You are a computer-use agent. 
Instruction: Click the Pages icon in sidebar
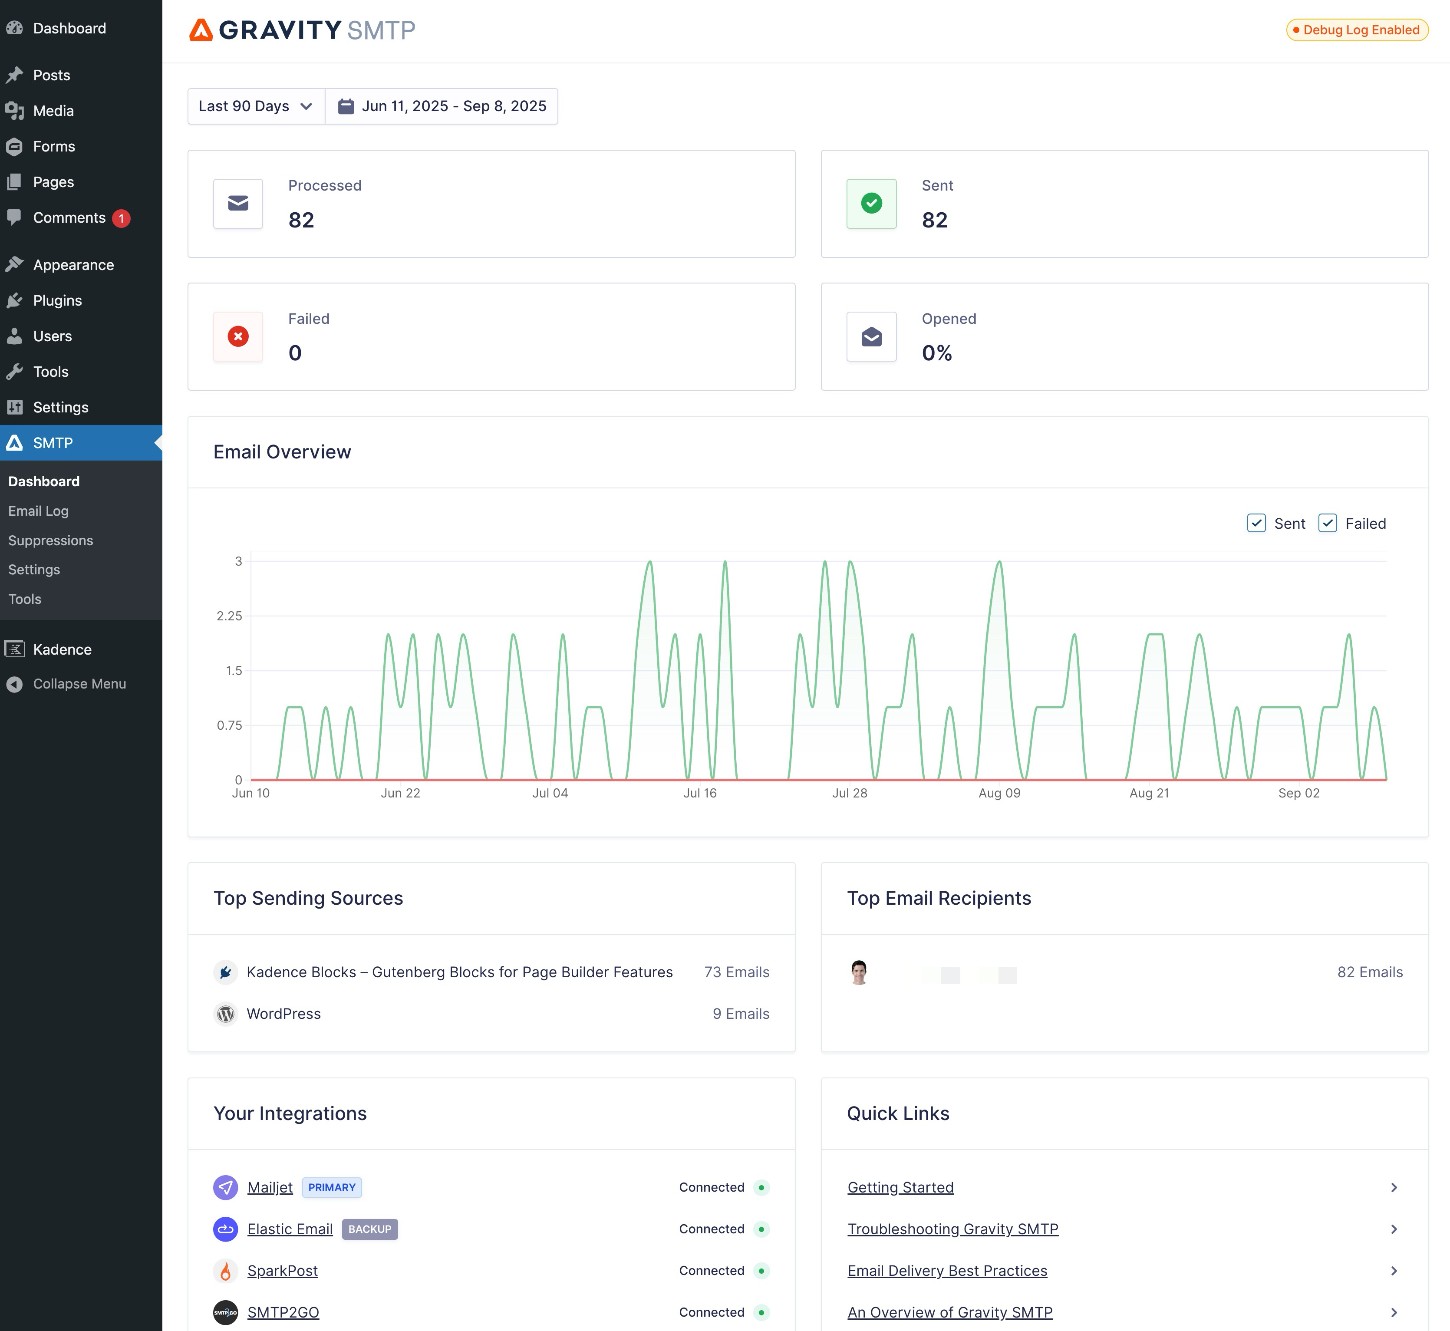(14, 182)
